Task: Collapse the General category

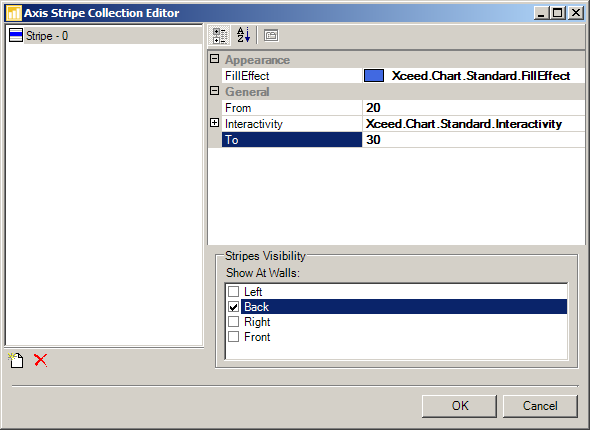Action: [x=214, y=91]
